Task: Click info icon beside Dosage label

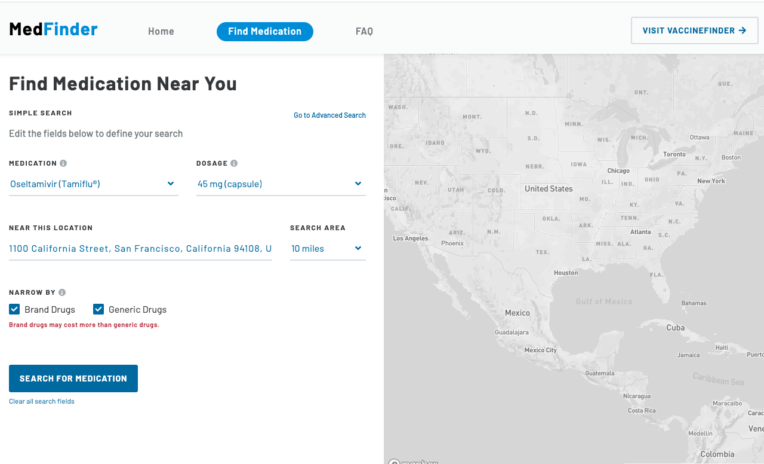Action: 234,163
